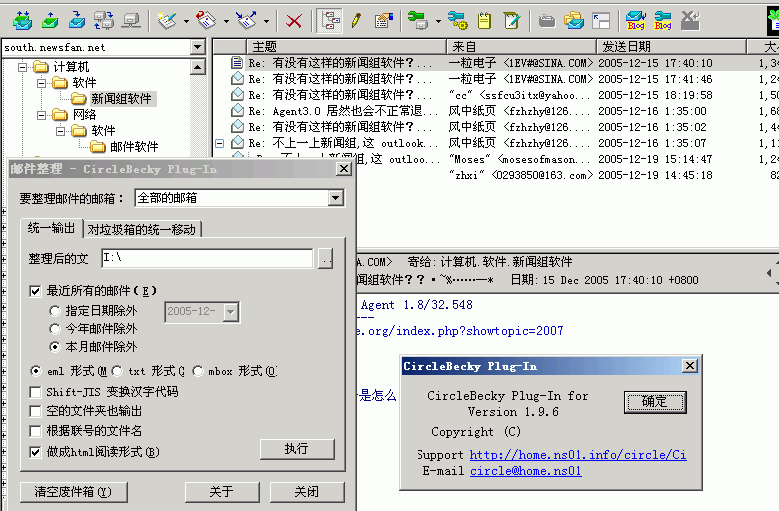The width and height of the screenshot is (779, 511).
Task: Click the green server settings icon
Action: click(418, 20)
